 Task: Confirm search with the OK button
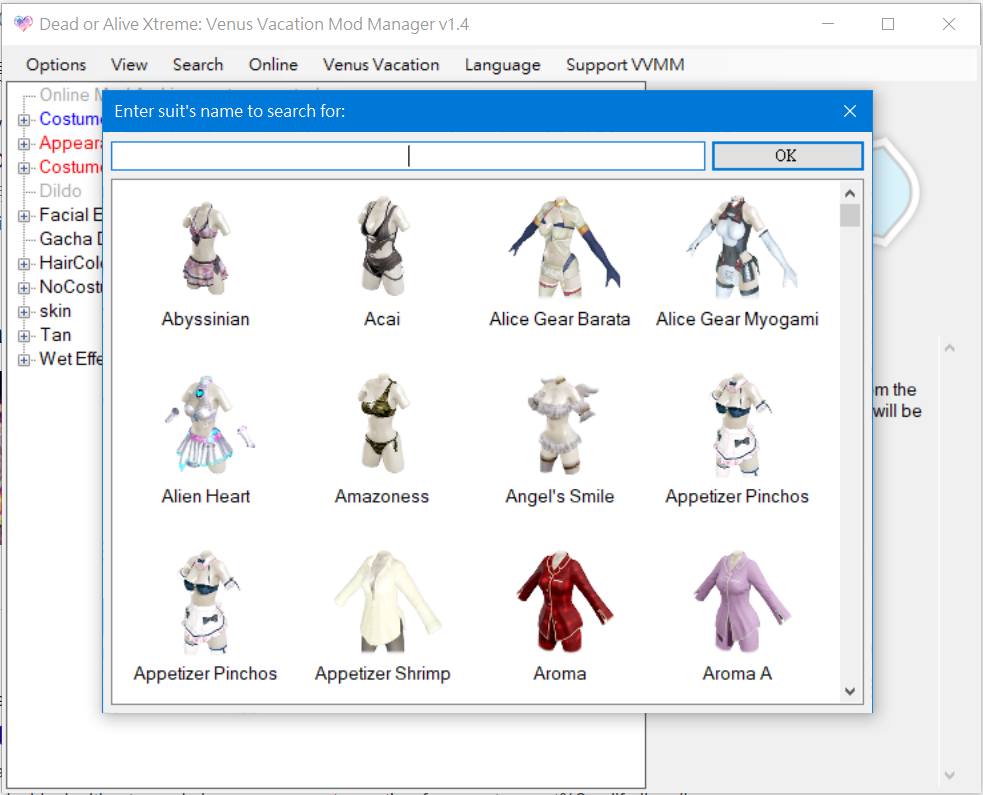pos(787,155)
